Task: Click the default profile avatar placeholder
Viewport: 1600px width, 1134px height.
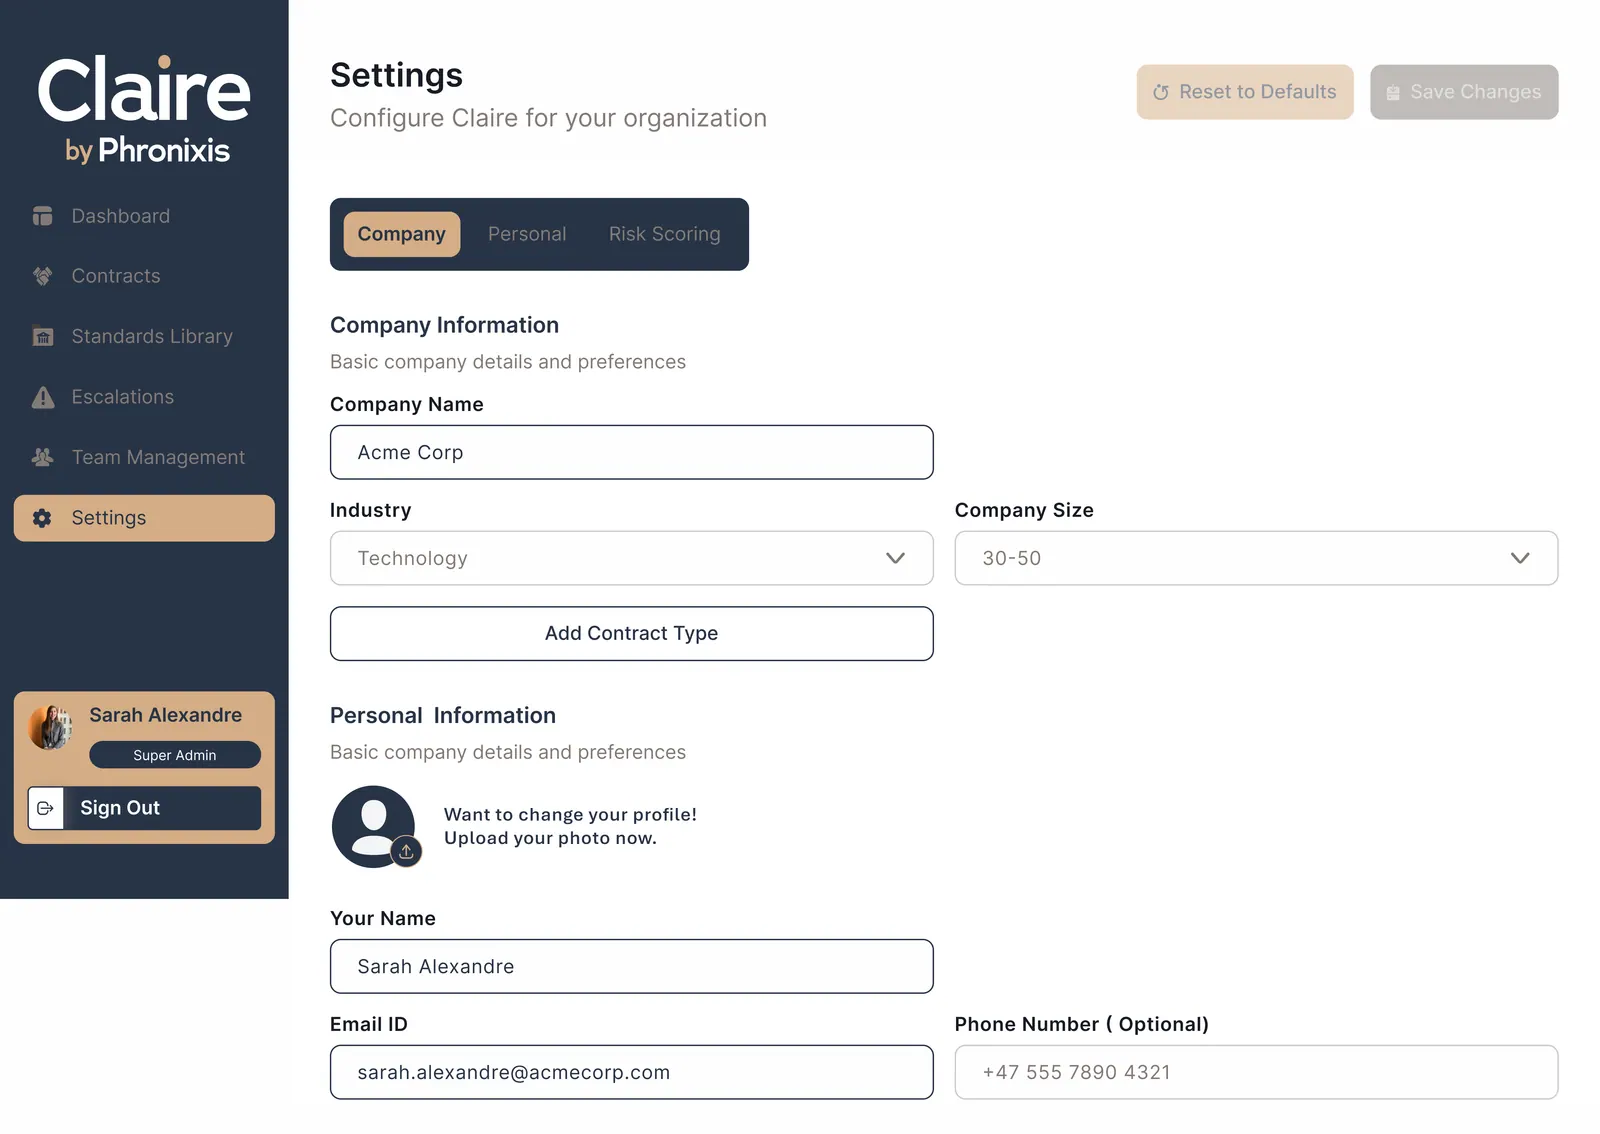Action: pyautogui.click(x=373, y=826)
